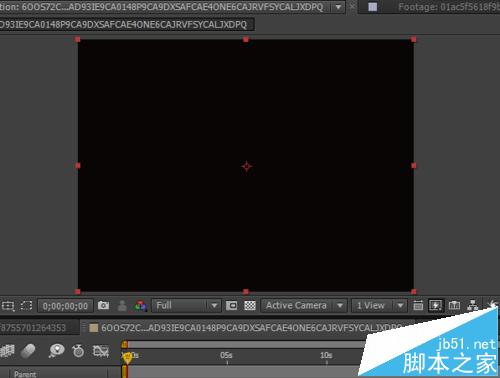Click the footage tab color icon square
500x378 pixels.
tap(373, 7)
